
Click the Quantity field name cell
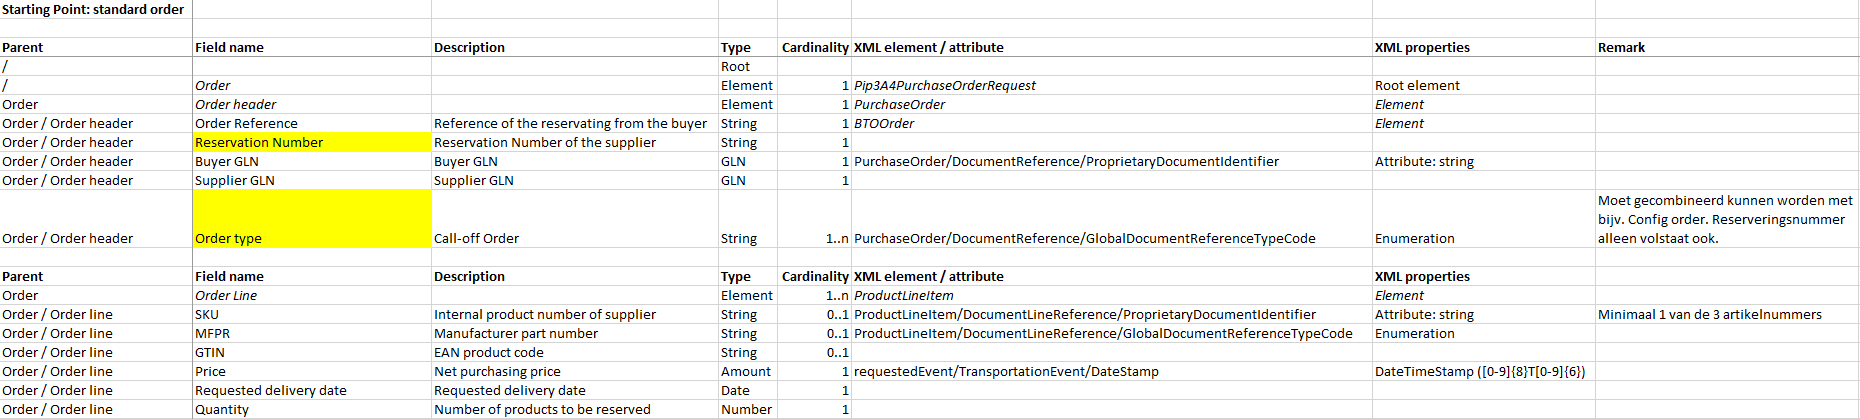tap(222, 410)
